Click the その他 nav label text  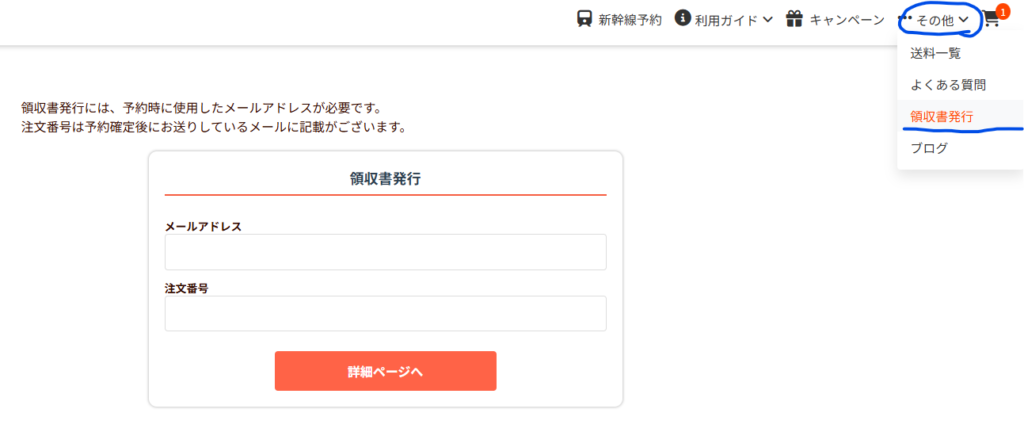[x=935, y=21]
